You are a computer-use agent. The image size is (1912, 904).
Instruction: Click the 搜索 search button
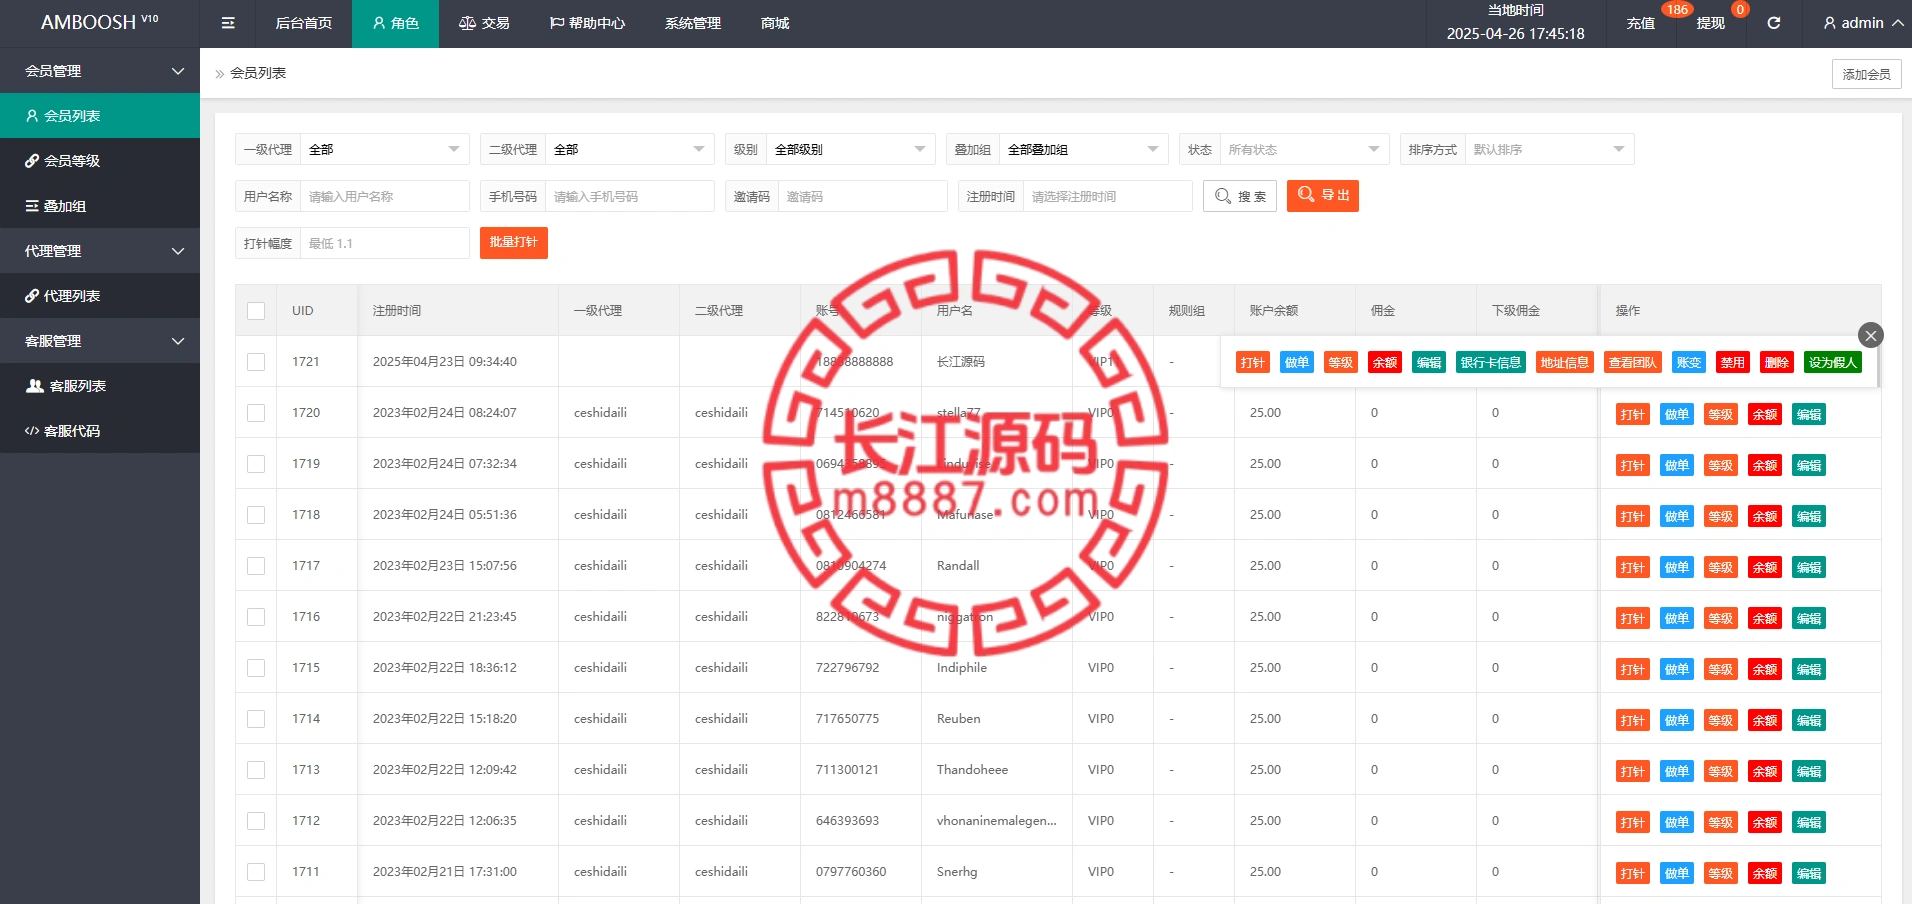pos(1240,196)
